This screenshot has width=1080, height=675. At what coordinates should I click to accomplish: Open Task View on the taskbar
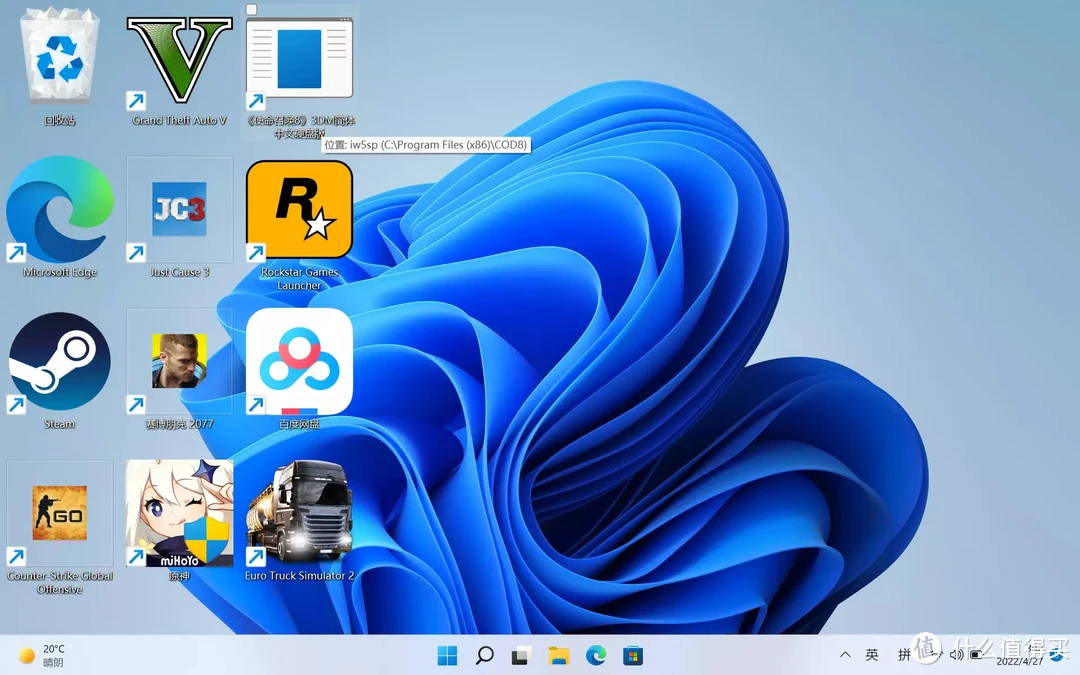click(521, 655)
